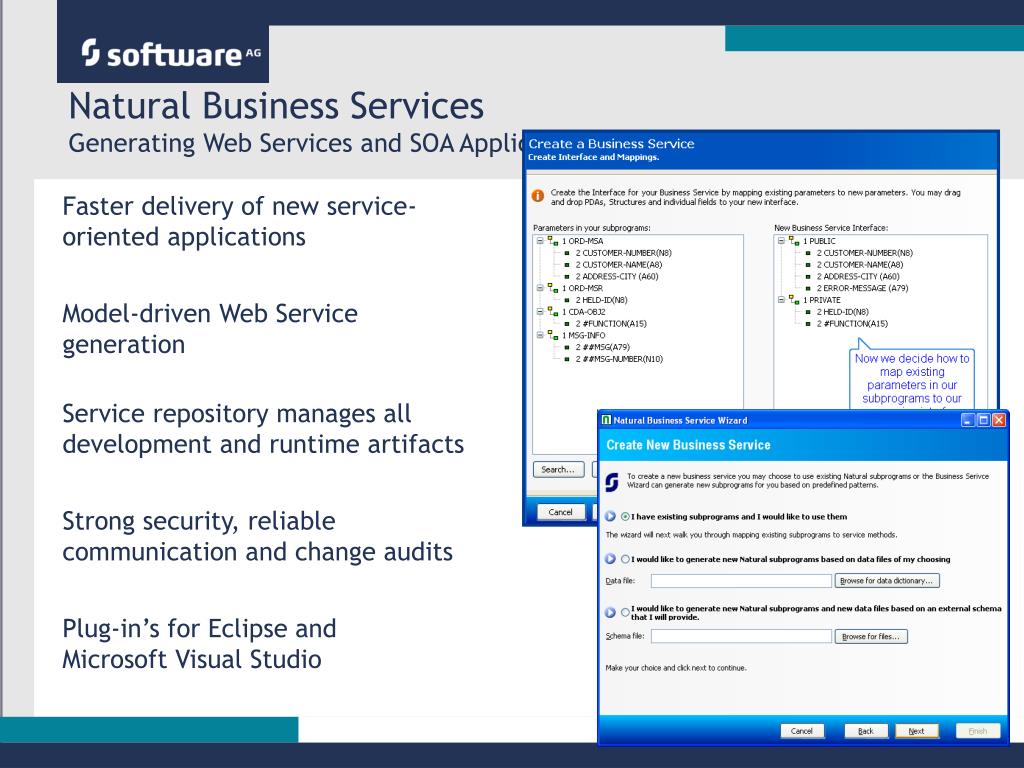This screenshot has width=1024, height=768.
Task: Select CUSTOMER-NUMBER(N8) under ORD-MSA
Action: 623,253
